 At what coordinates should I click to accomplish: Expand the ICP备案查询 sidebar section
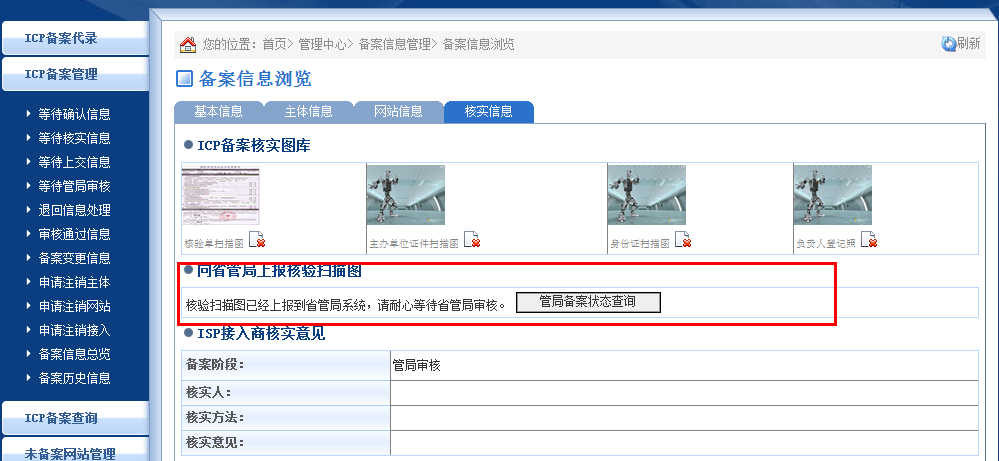pyautogui.click(x=75, y=418)
